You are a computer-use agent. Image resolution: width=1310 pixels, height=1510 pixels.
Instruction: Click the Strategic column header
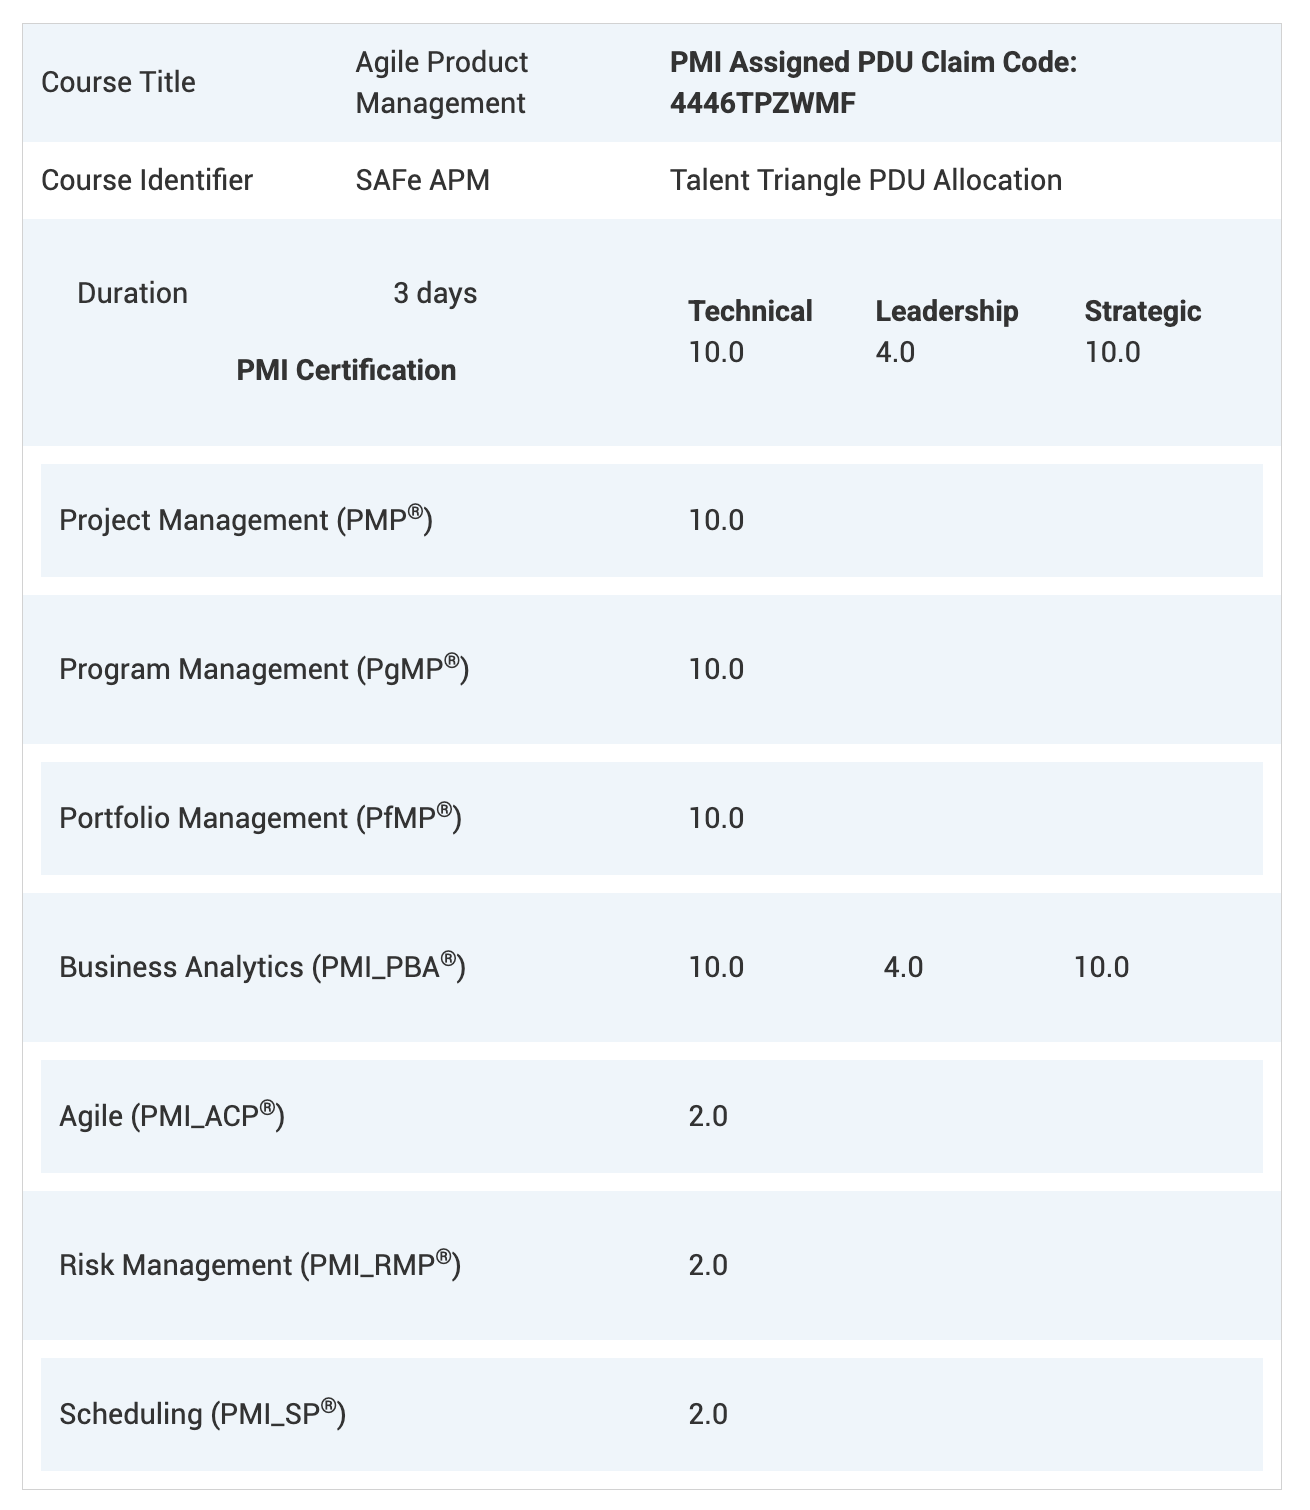point(1142,311)
